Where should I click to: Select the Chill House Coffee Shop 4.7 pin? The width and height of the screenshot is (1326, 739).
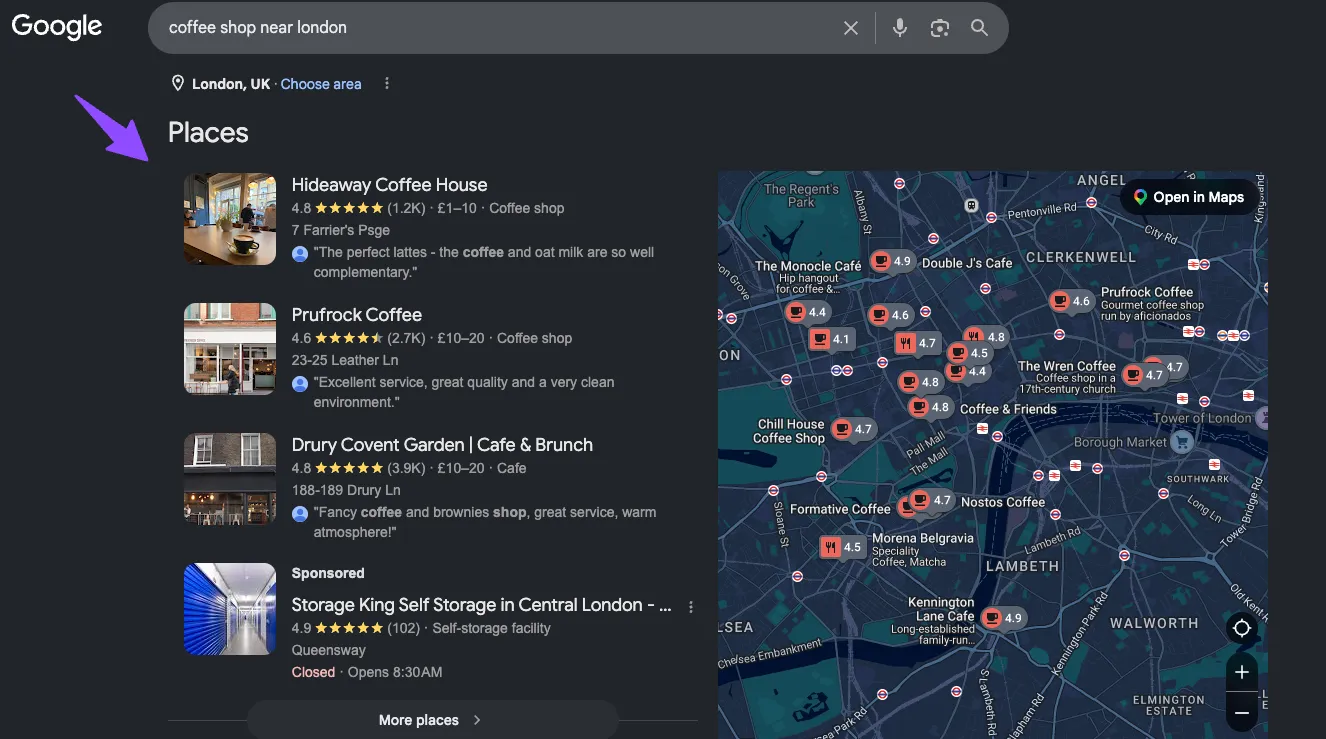click(x=852, y=430)
